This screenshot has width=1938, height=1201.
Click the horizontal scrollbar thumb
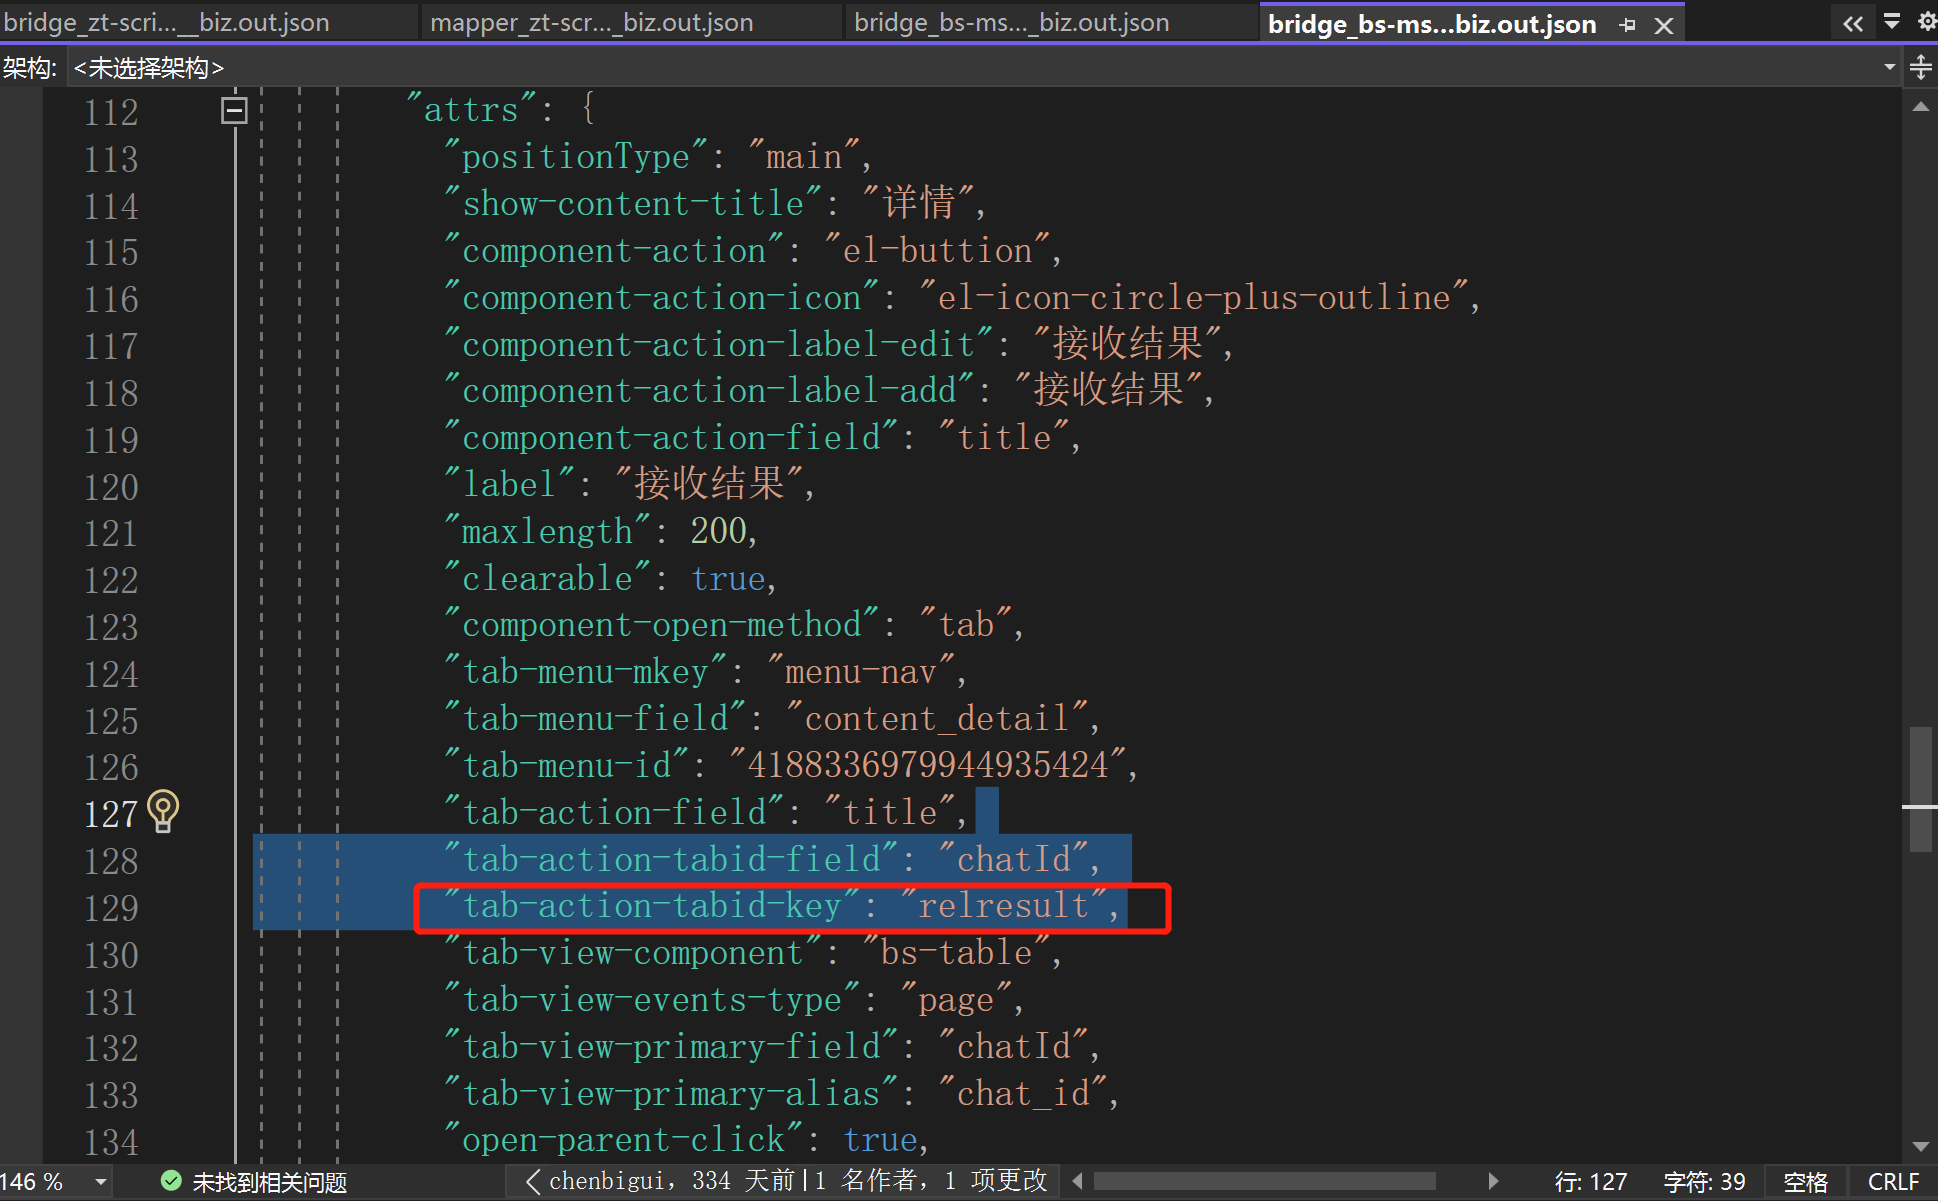point(1265,1181)
